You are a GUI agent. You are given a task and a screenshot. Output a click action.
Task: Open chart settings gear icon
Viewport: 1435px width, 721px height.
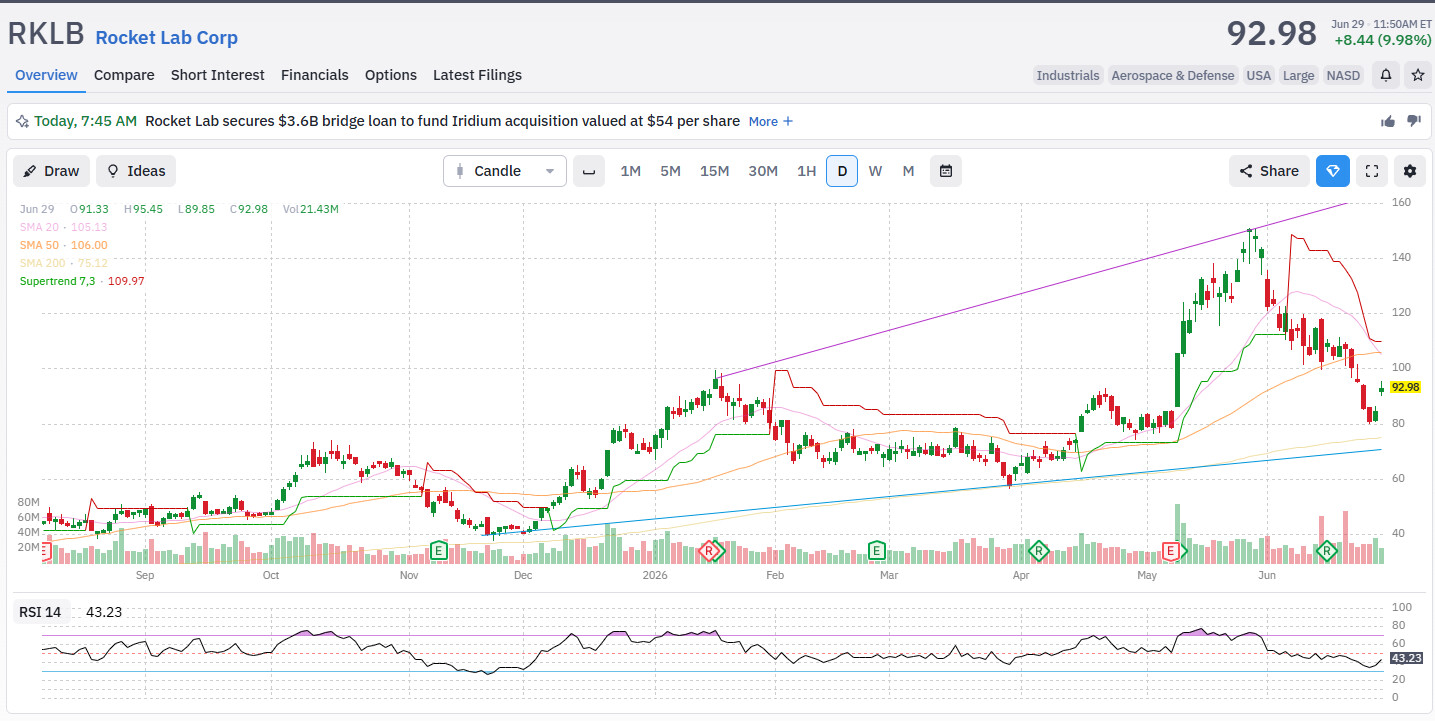point(1410,171)
